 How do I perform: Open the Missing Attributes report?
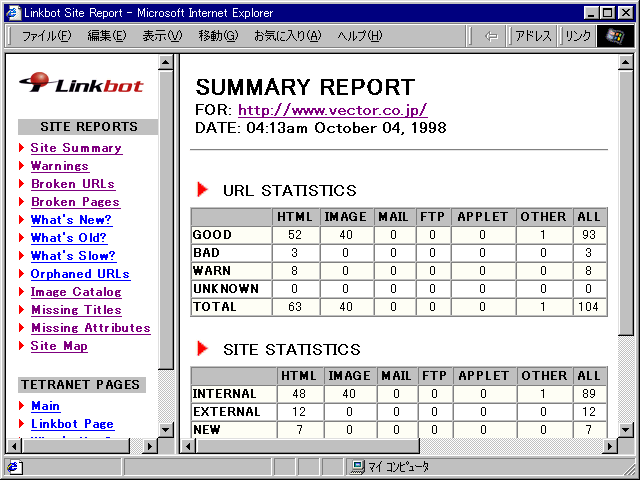coord(91,328)
